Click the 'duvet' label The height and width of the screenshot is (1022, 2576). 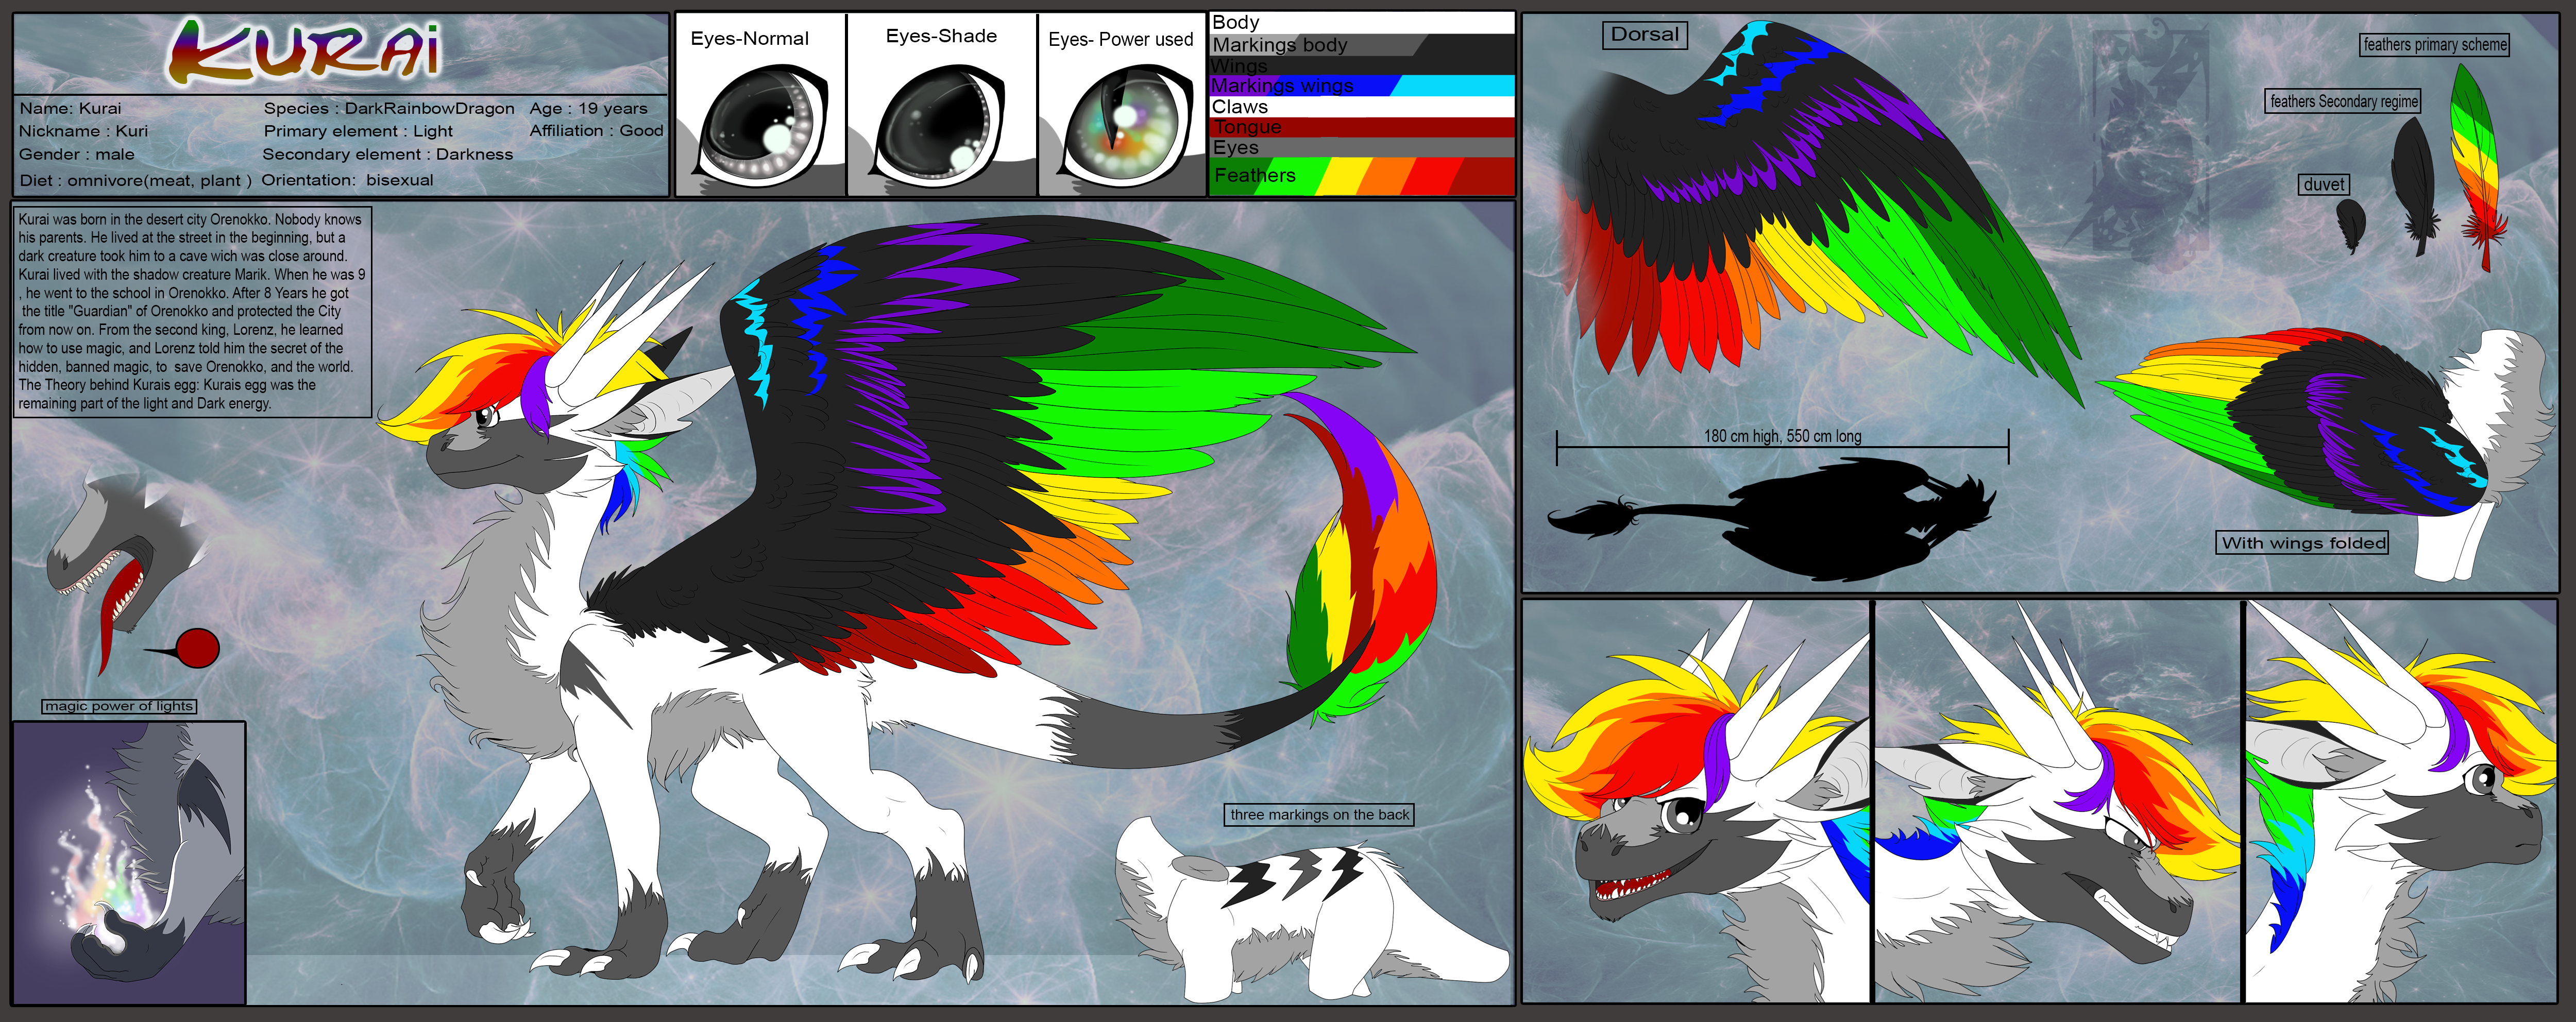pyautogui.click(x=2323, y=185)
